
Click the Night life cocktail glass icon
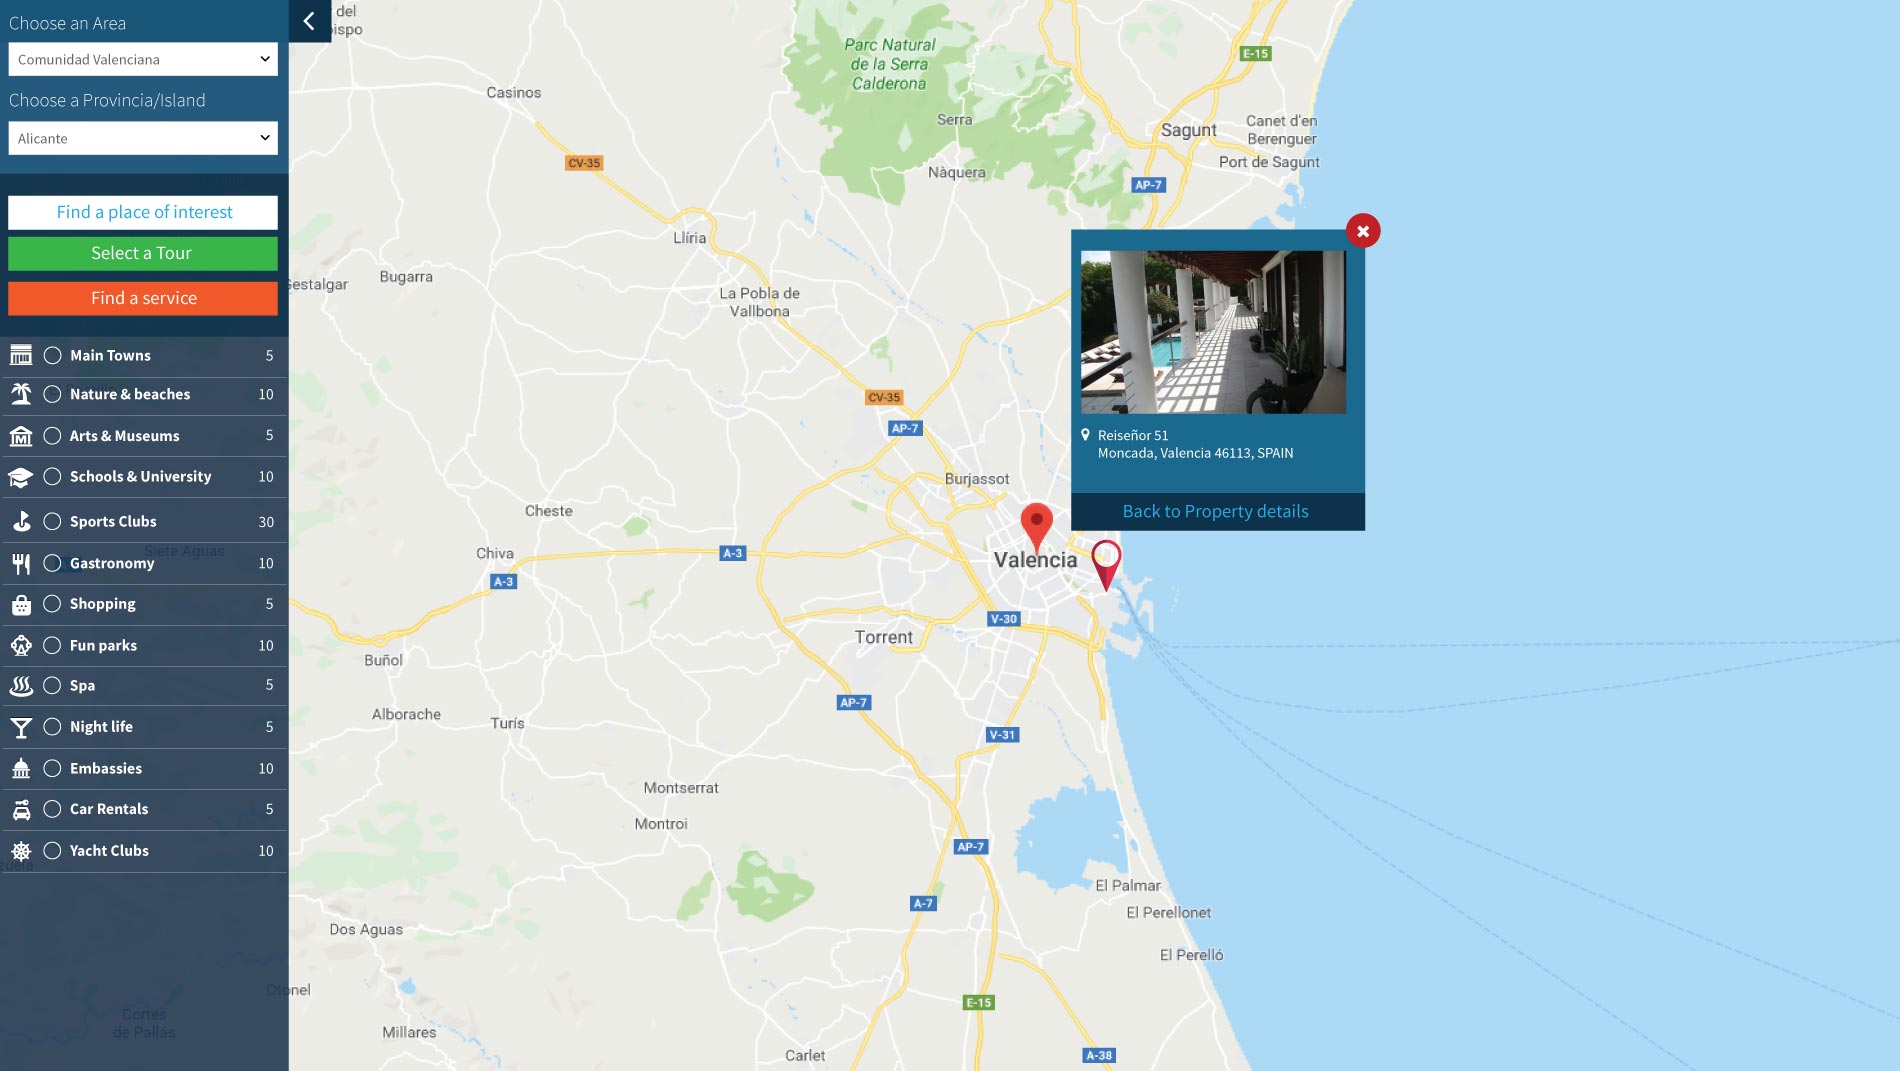click(21, 727)
